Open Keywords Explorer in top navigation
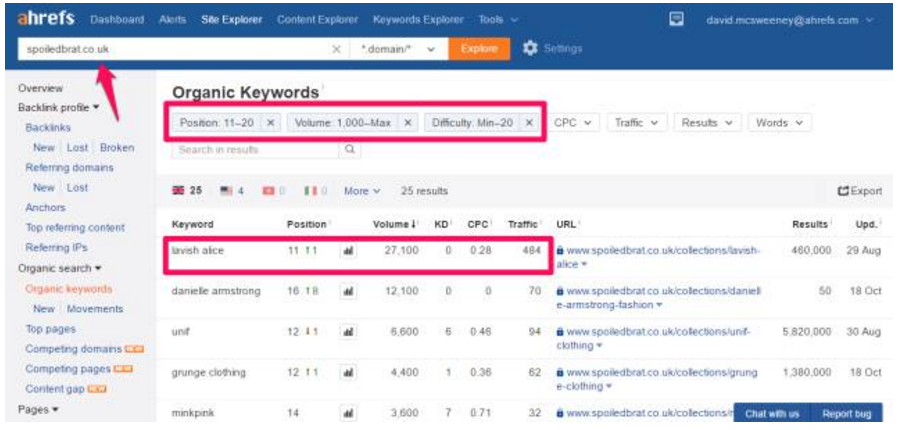This screenshot has width=898, height=430. click(418, 19)
